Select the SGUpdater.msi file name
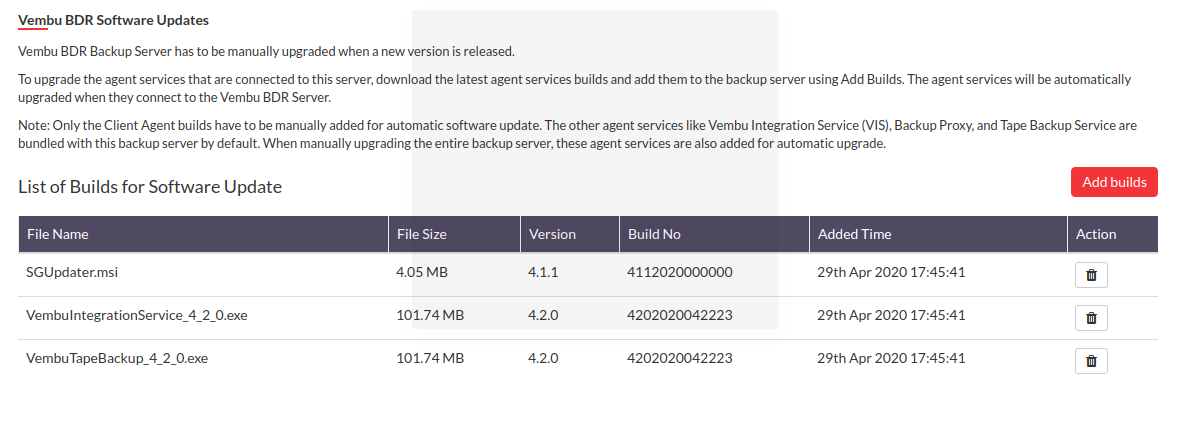The height and width of the screenshot is (428, 1195). pyautogui.click(x=72, y=272)
